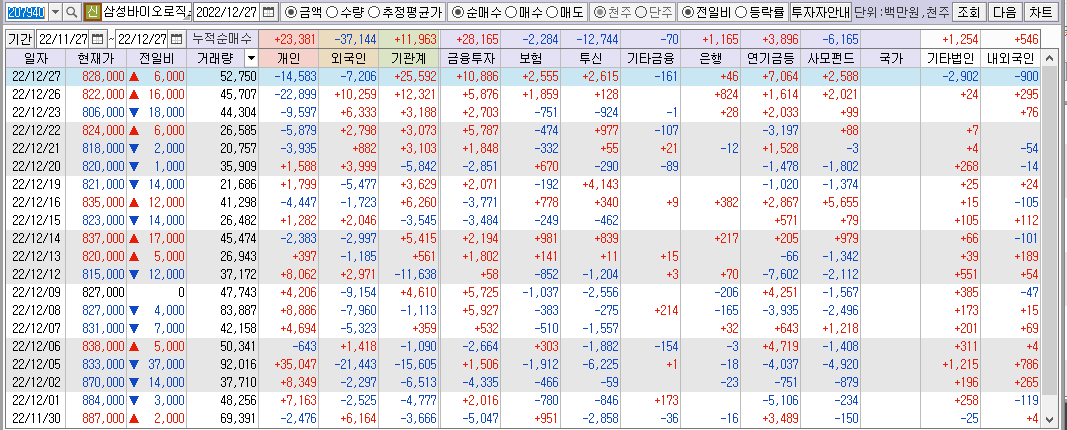Click the 개인 column header
This screenshot has height=430, width=1067.
[x=289, y=59]
